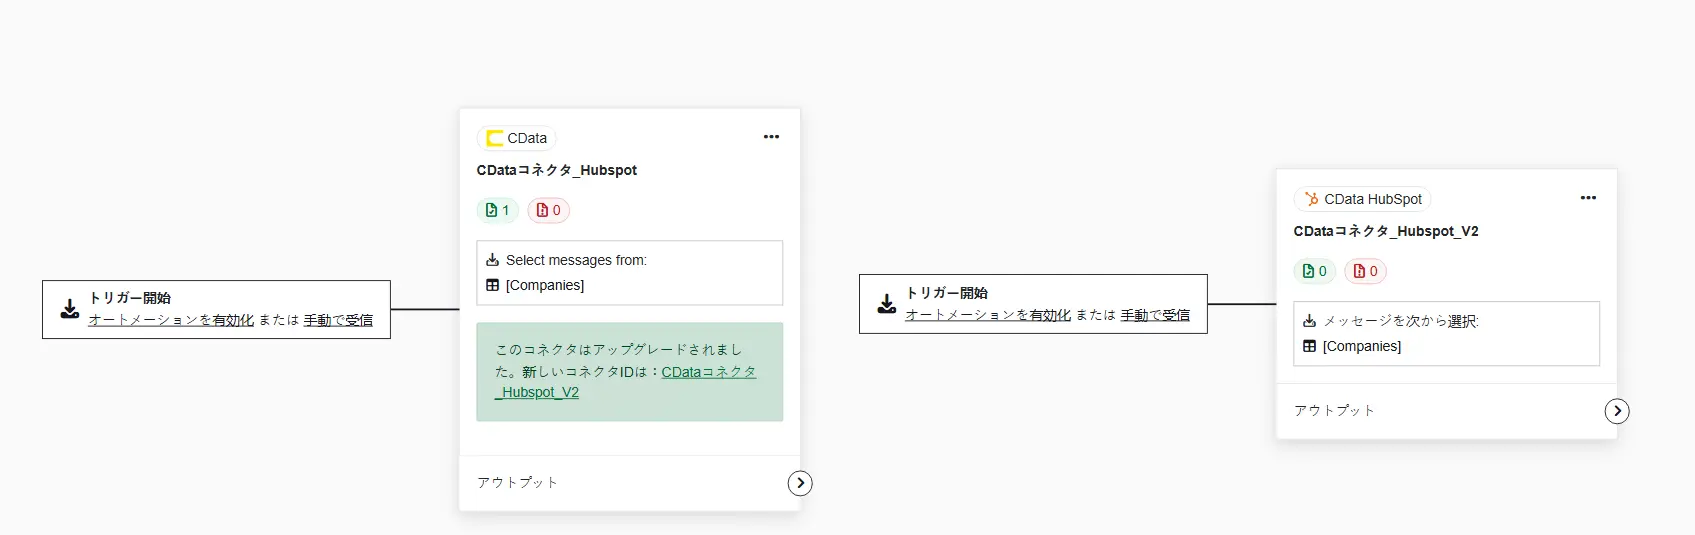Click 'Select messages from:' text on the left card
This screenshot has height=535, width=1695.
pyautogui.click(x=576, y=260)
